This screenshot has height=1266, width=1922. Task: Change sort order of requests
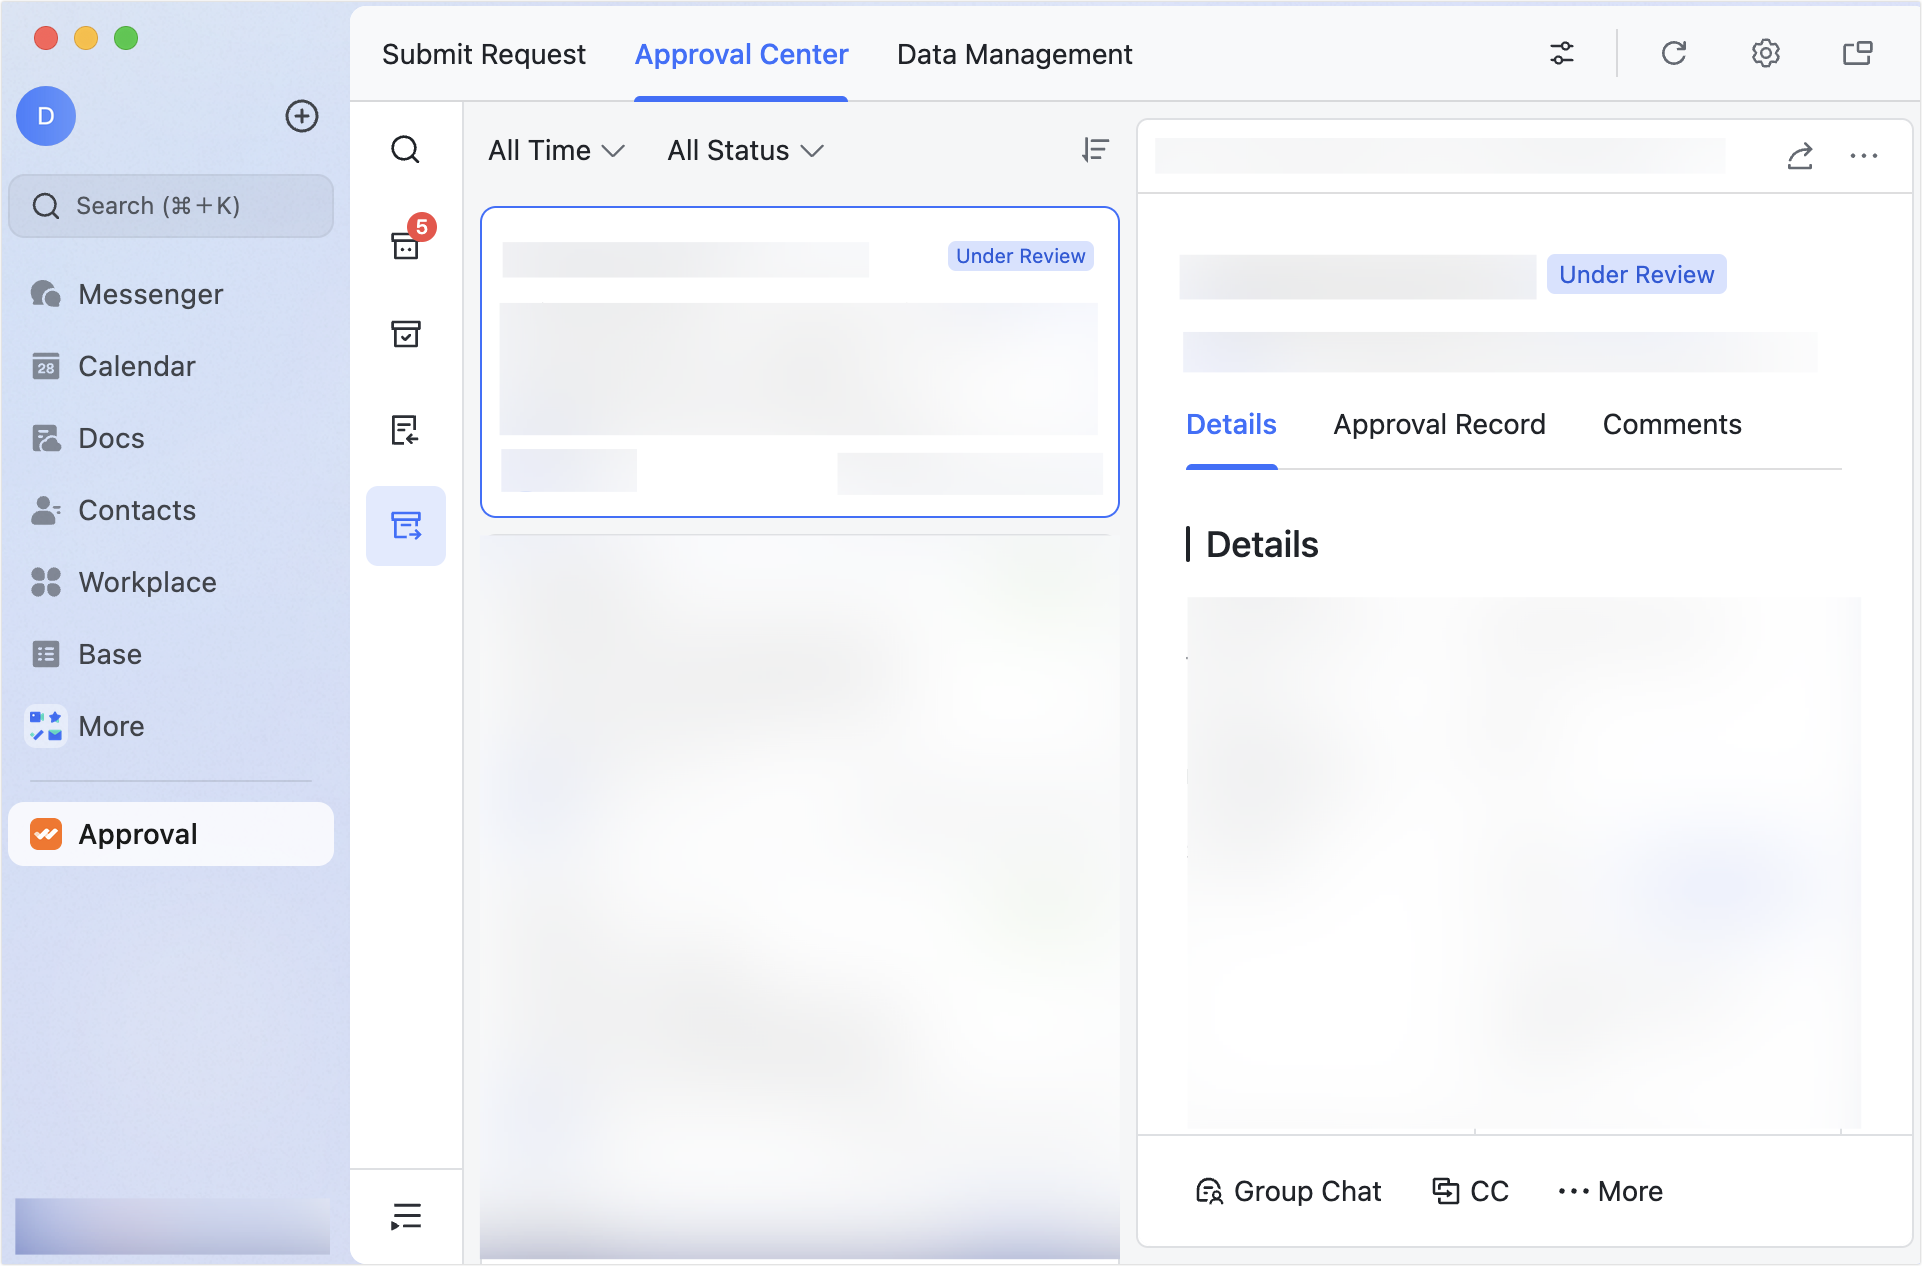tap(1096, 150)
